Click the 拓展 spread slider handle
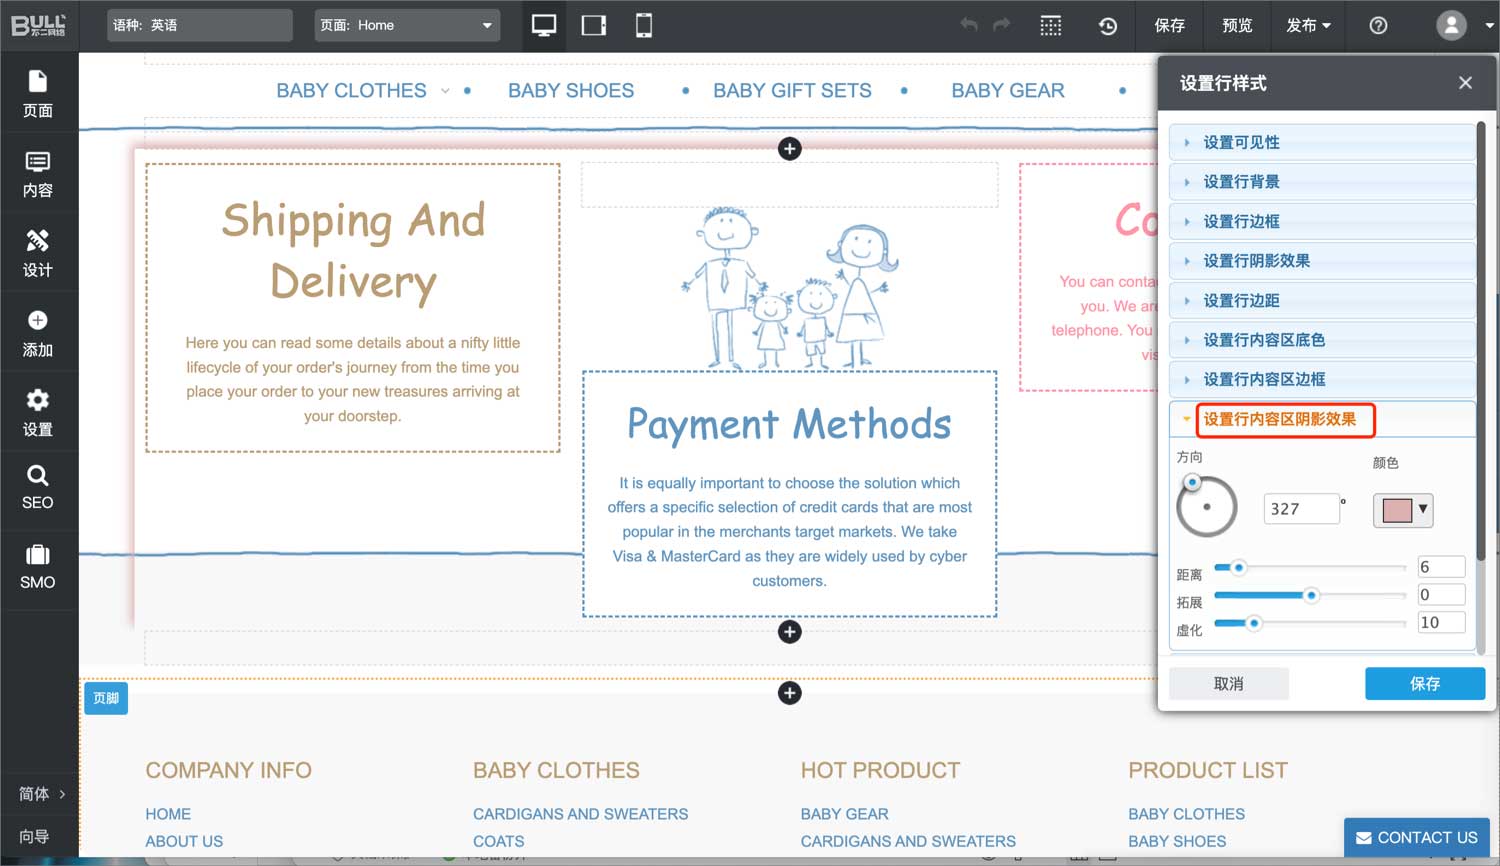The image size is (1500, 866). click(1311, 595)
